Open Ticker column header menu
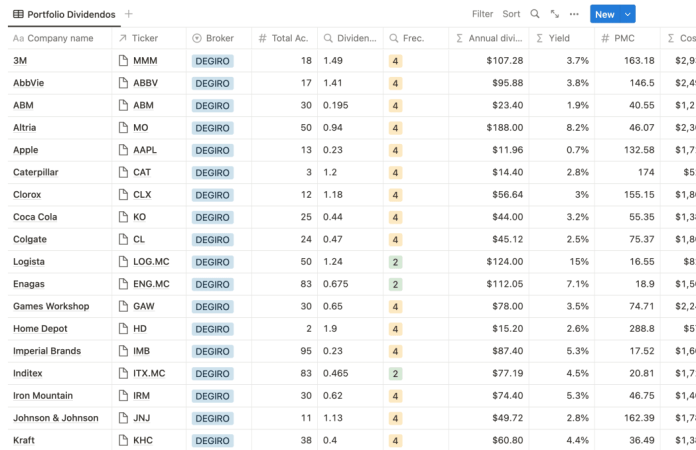The width and height of the screenshot is (696, 450). (149, 38)
